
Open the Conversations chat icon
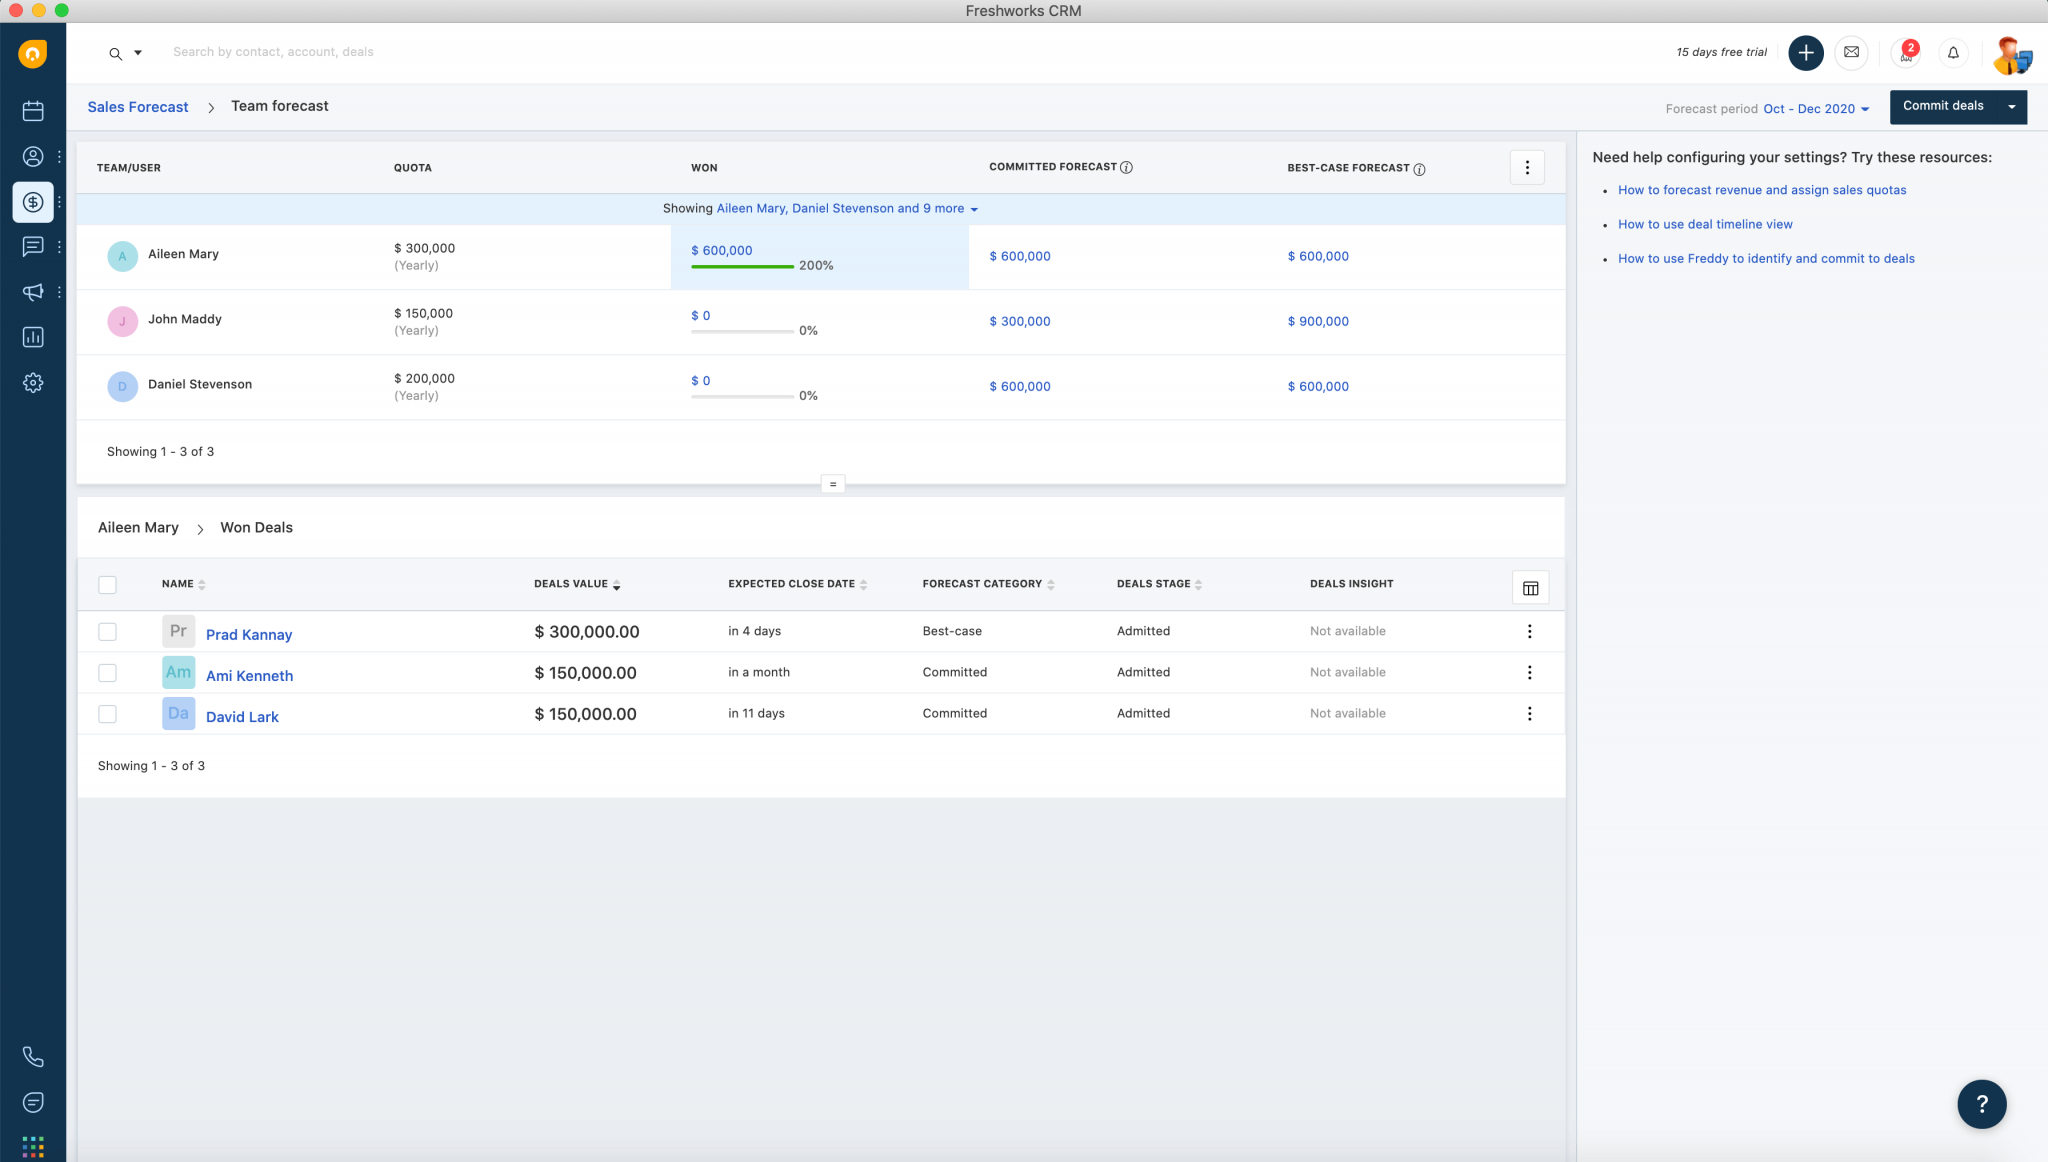(33, 246)
